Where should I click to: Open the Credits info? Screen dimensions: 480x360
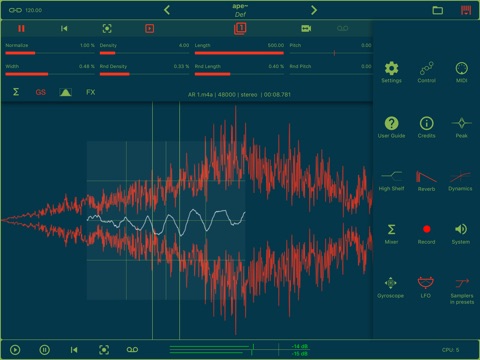tap(427, 124)
